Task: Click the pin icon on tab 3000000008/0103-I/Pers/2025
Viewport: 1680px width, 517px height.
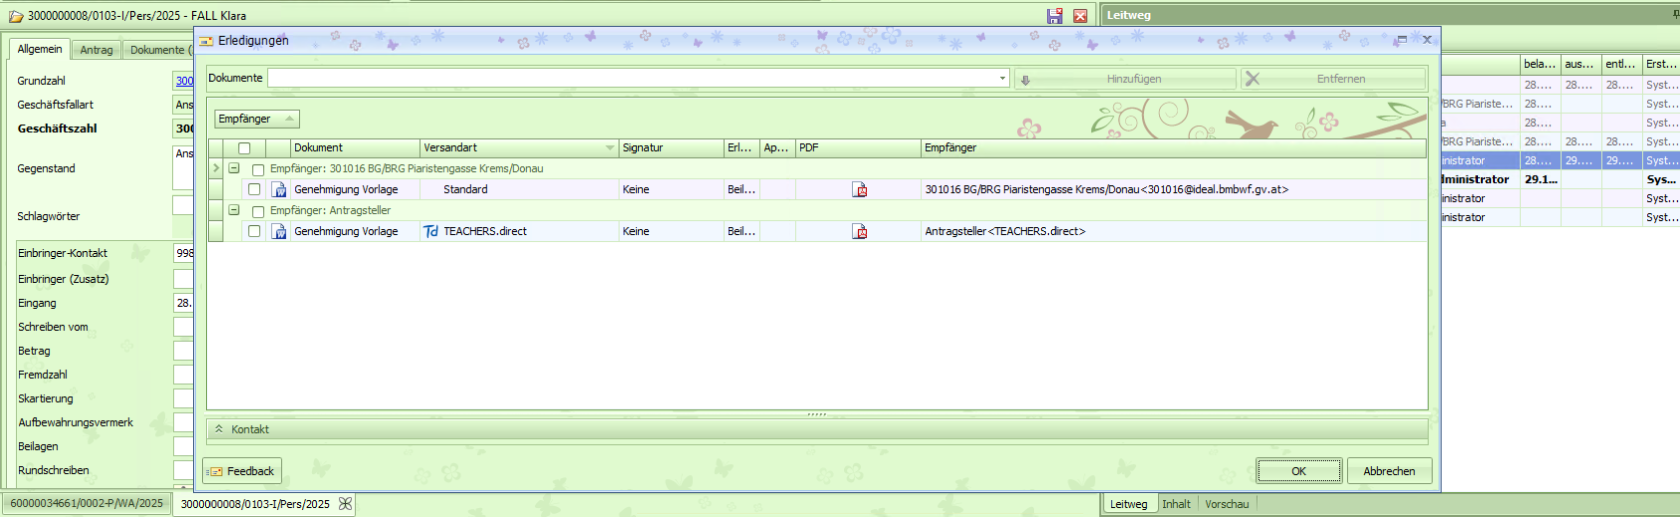Action: tap(345, 504)
